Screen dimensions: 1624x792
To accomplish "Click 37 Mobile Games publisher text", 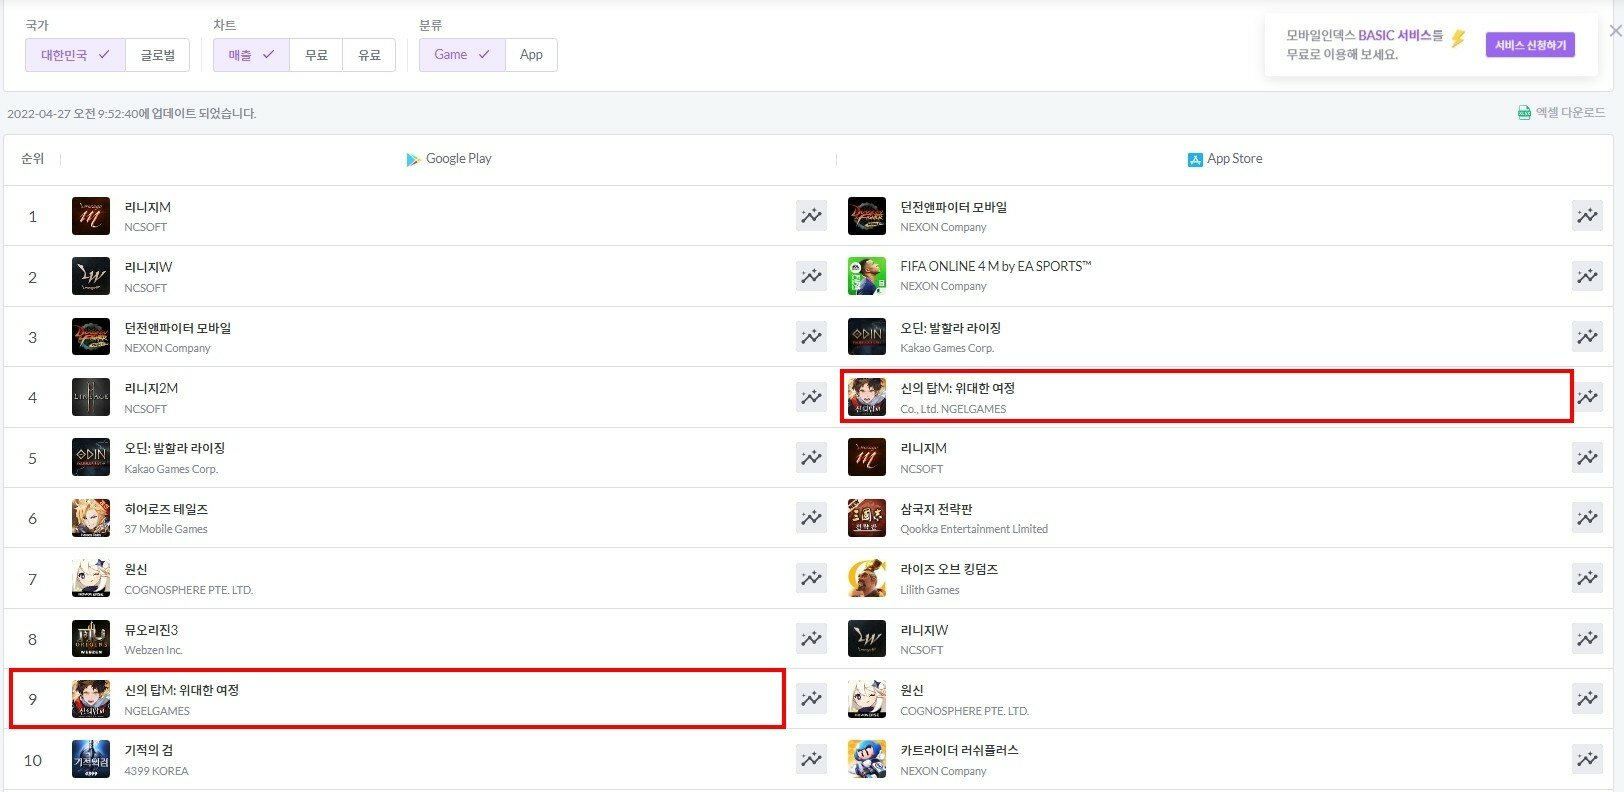I will [166, 529].
